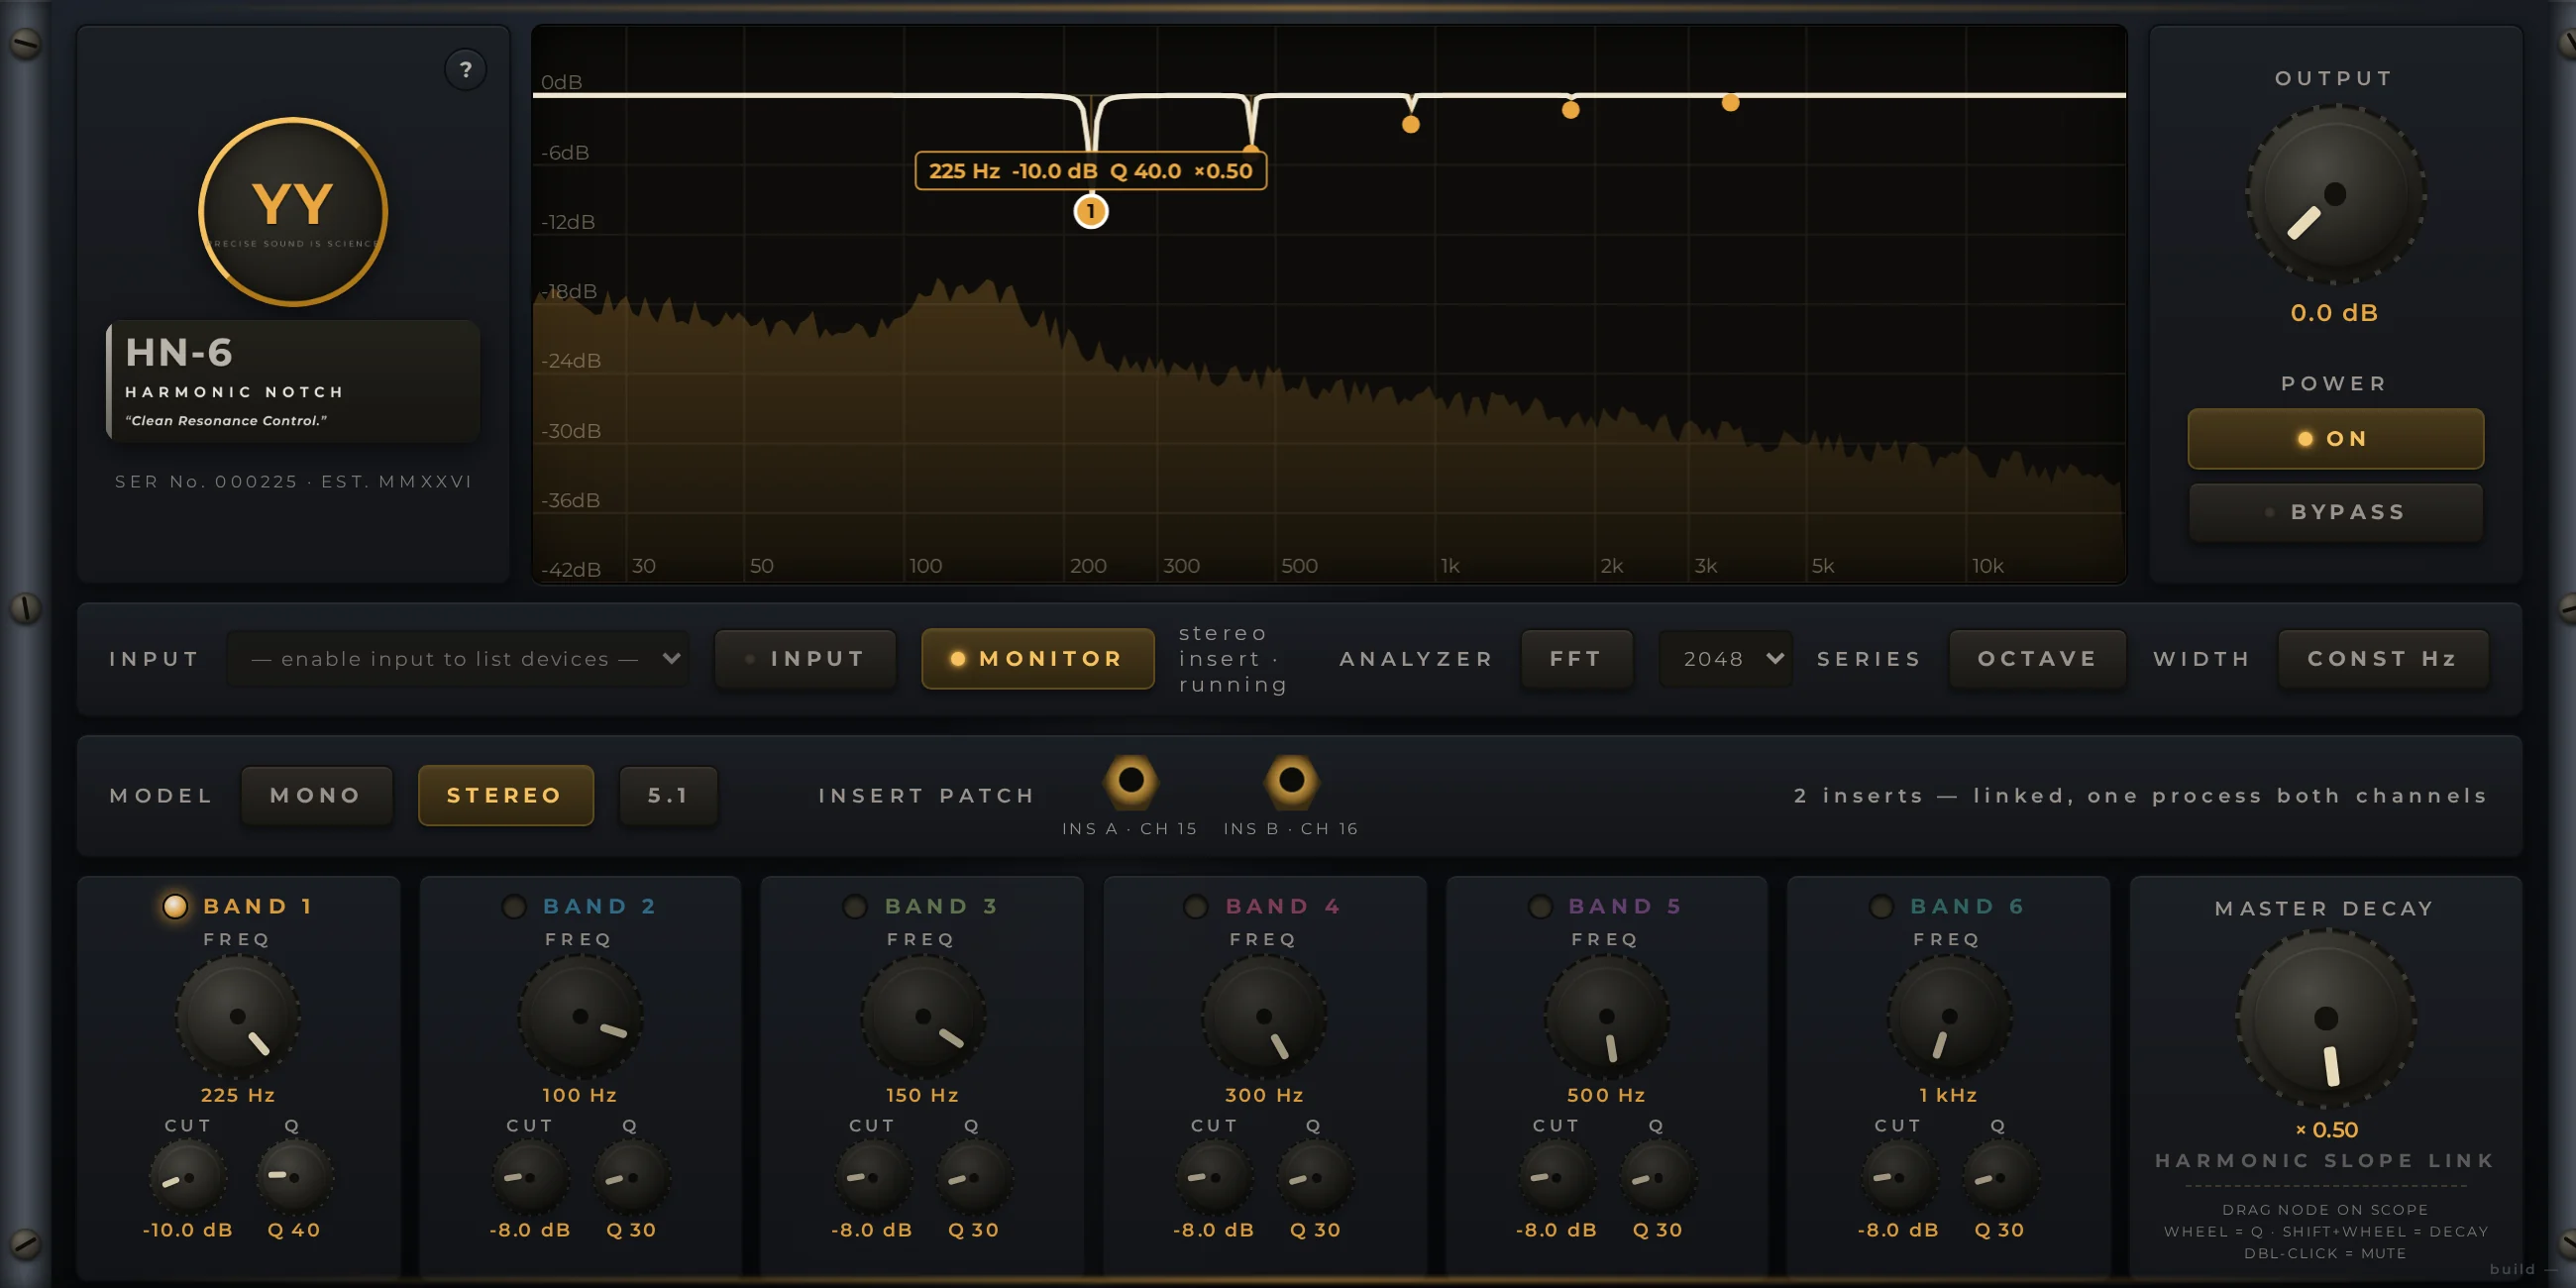Viewport: 2576px width, 1288px height.
Task: Enable Band 4 LED indicator
Action: [1196, 907]
